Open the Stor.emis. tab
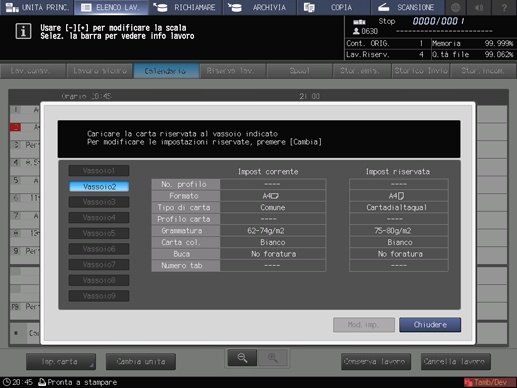This screenshot has height=388, width=517. coord(362,71)
